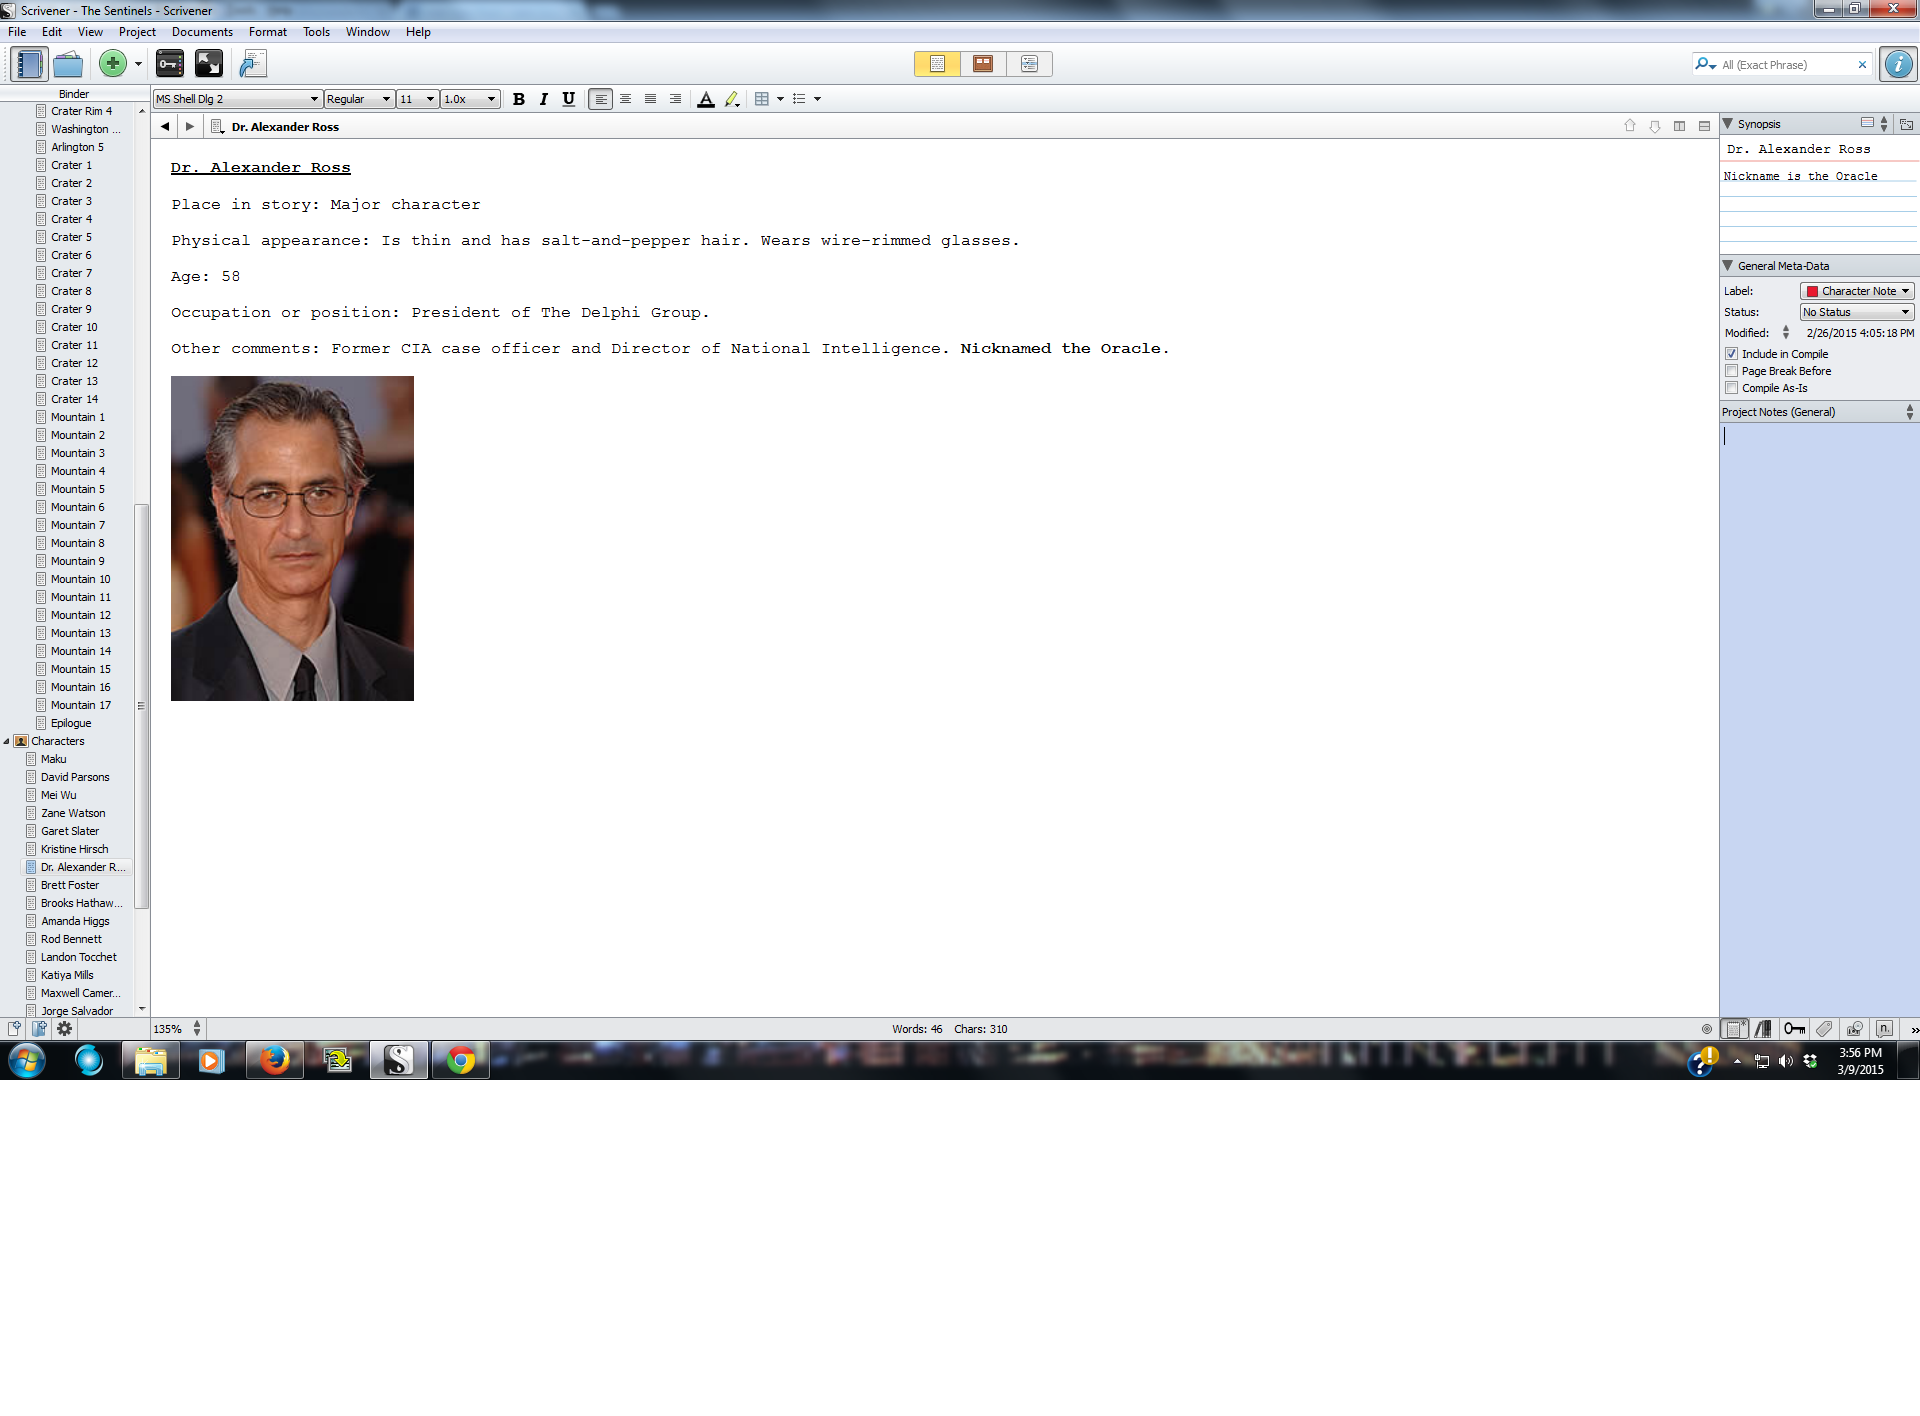Apply italic formatting
The height and width of the screenshot is (1416, 1920).
[x=543, y=99]
